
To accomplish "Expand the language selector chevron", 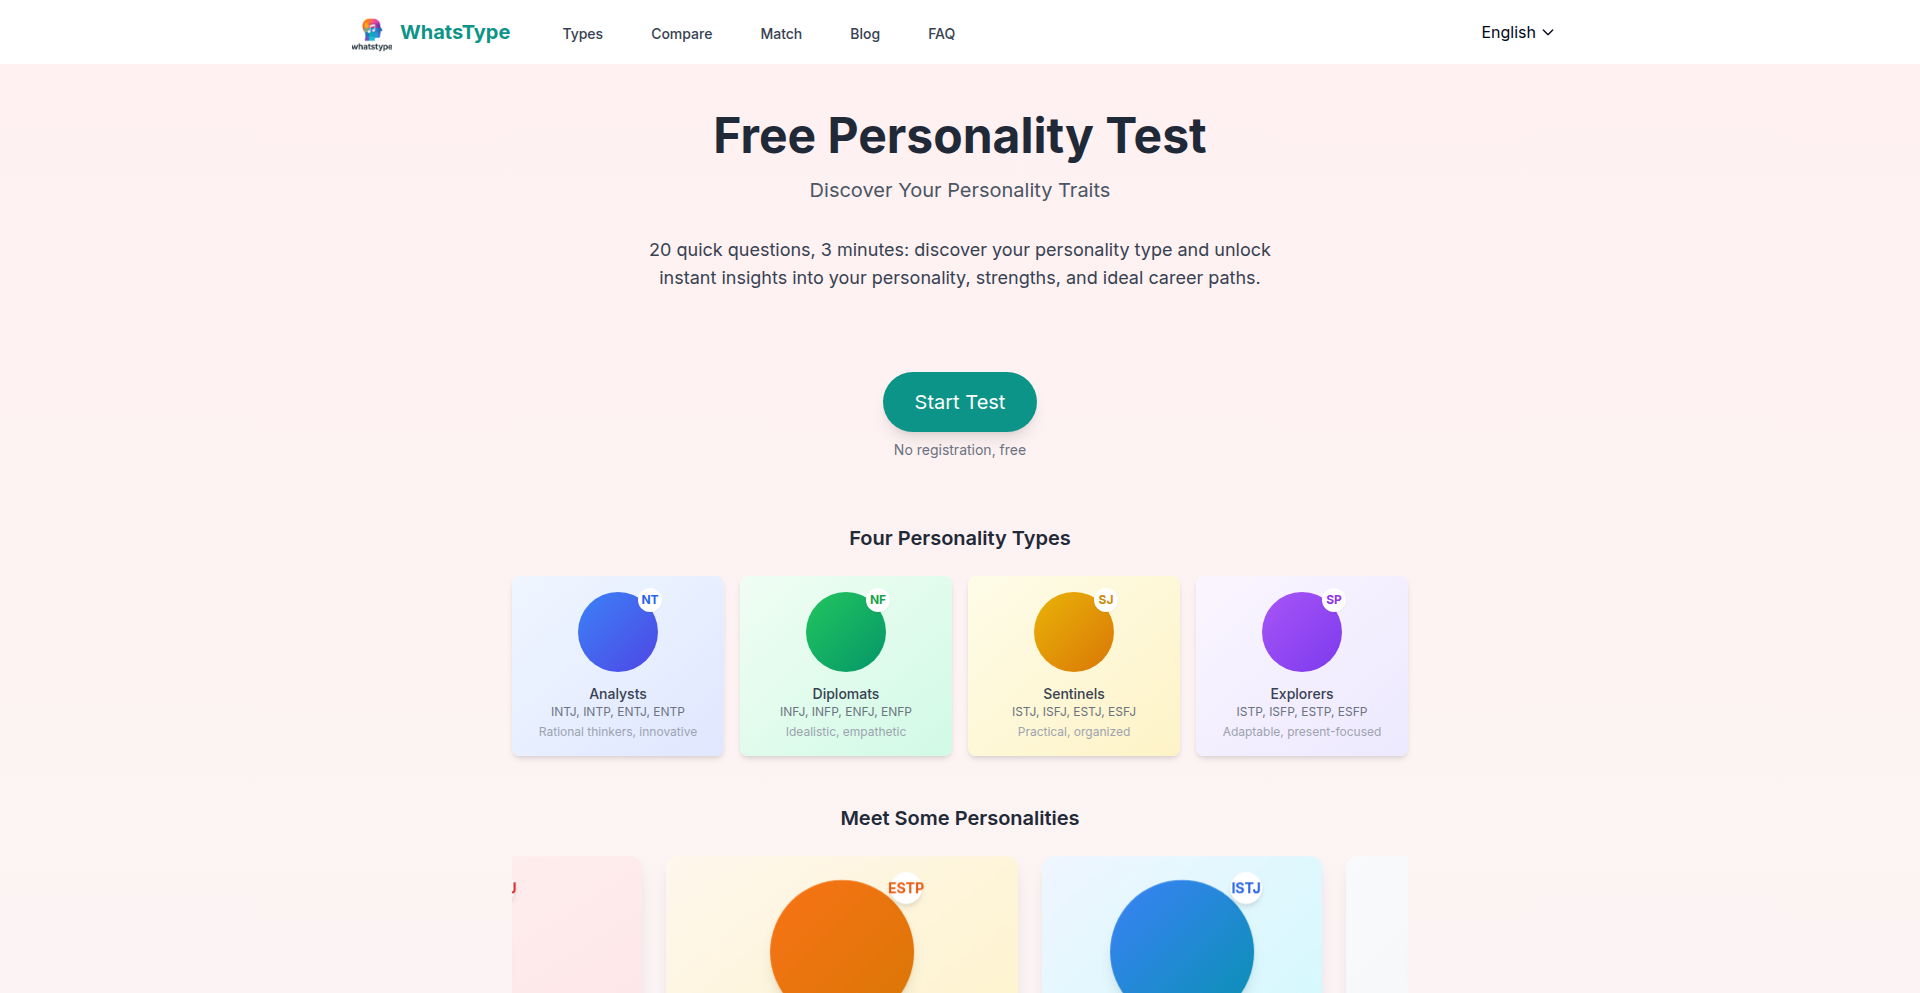I will (x=1549, y=33).
